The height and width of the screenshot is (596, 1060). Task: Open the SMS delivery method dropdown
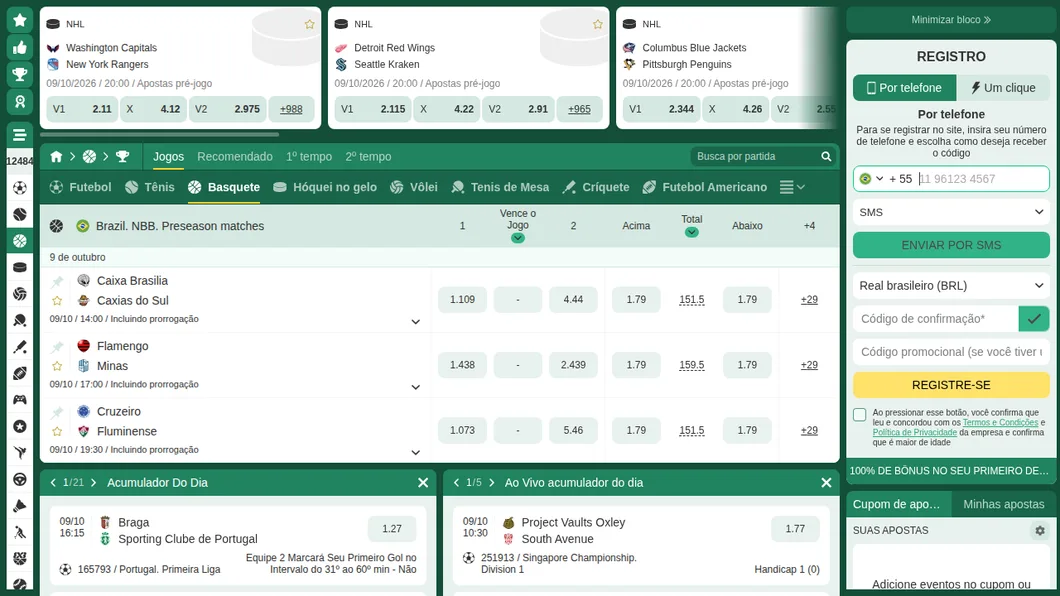pyautogui.click(x=951, y=212)
